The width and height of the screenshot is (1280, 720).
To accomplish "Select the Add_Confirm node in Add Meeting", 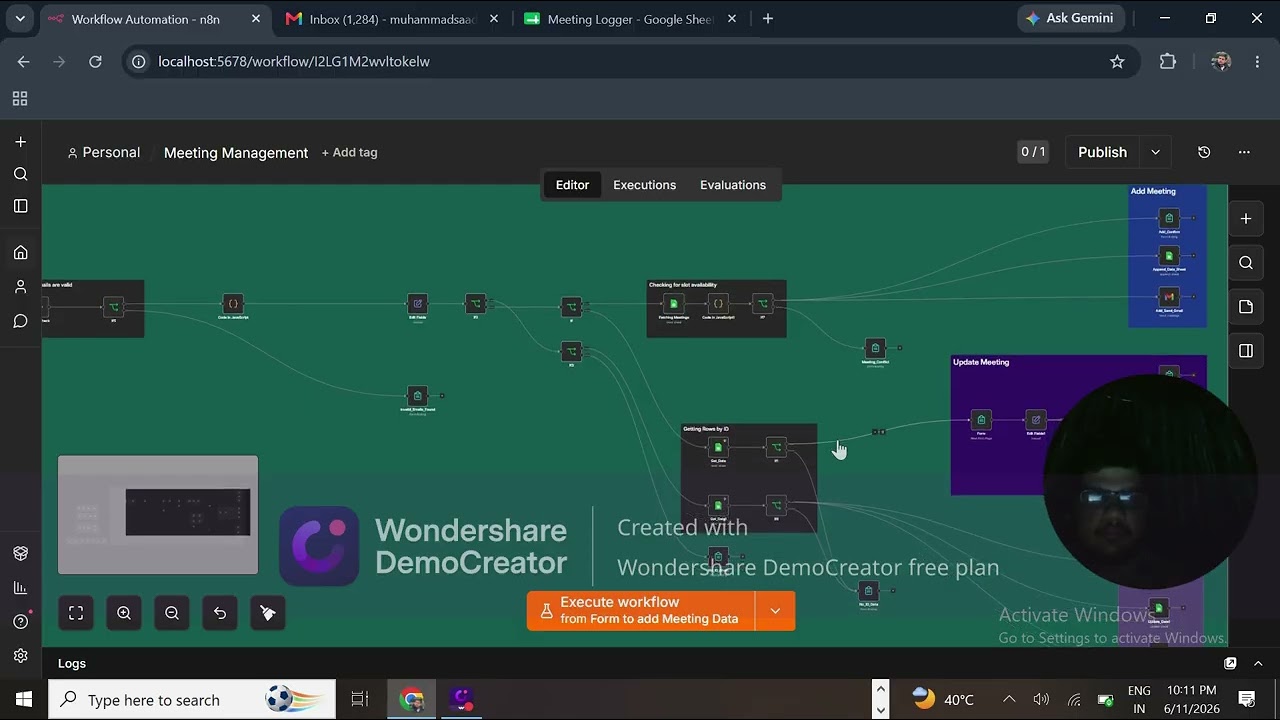I will (1168, 218).
